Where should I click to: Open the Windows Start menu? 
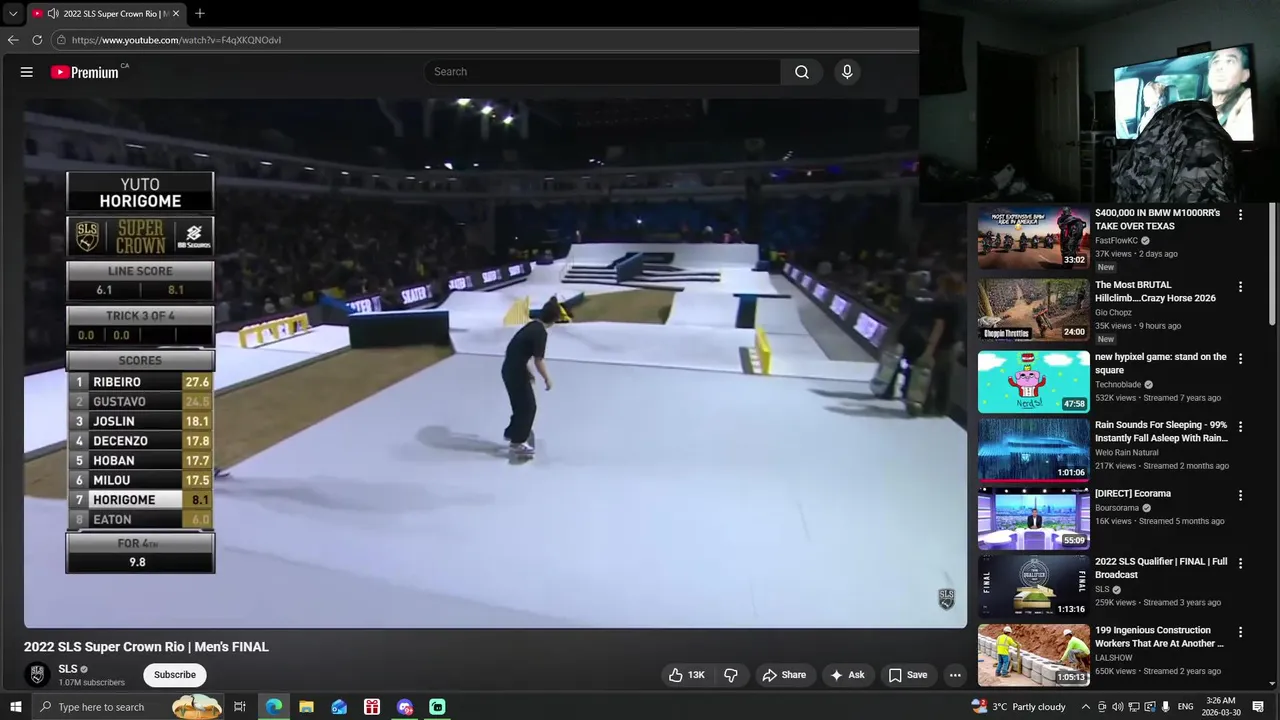[x=15, y=707]
